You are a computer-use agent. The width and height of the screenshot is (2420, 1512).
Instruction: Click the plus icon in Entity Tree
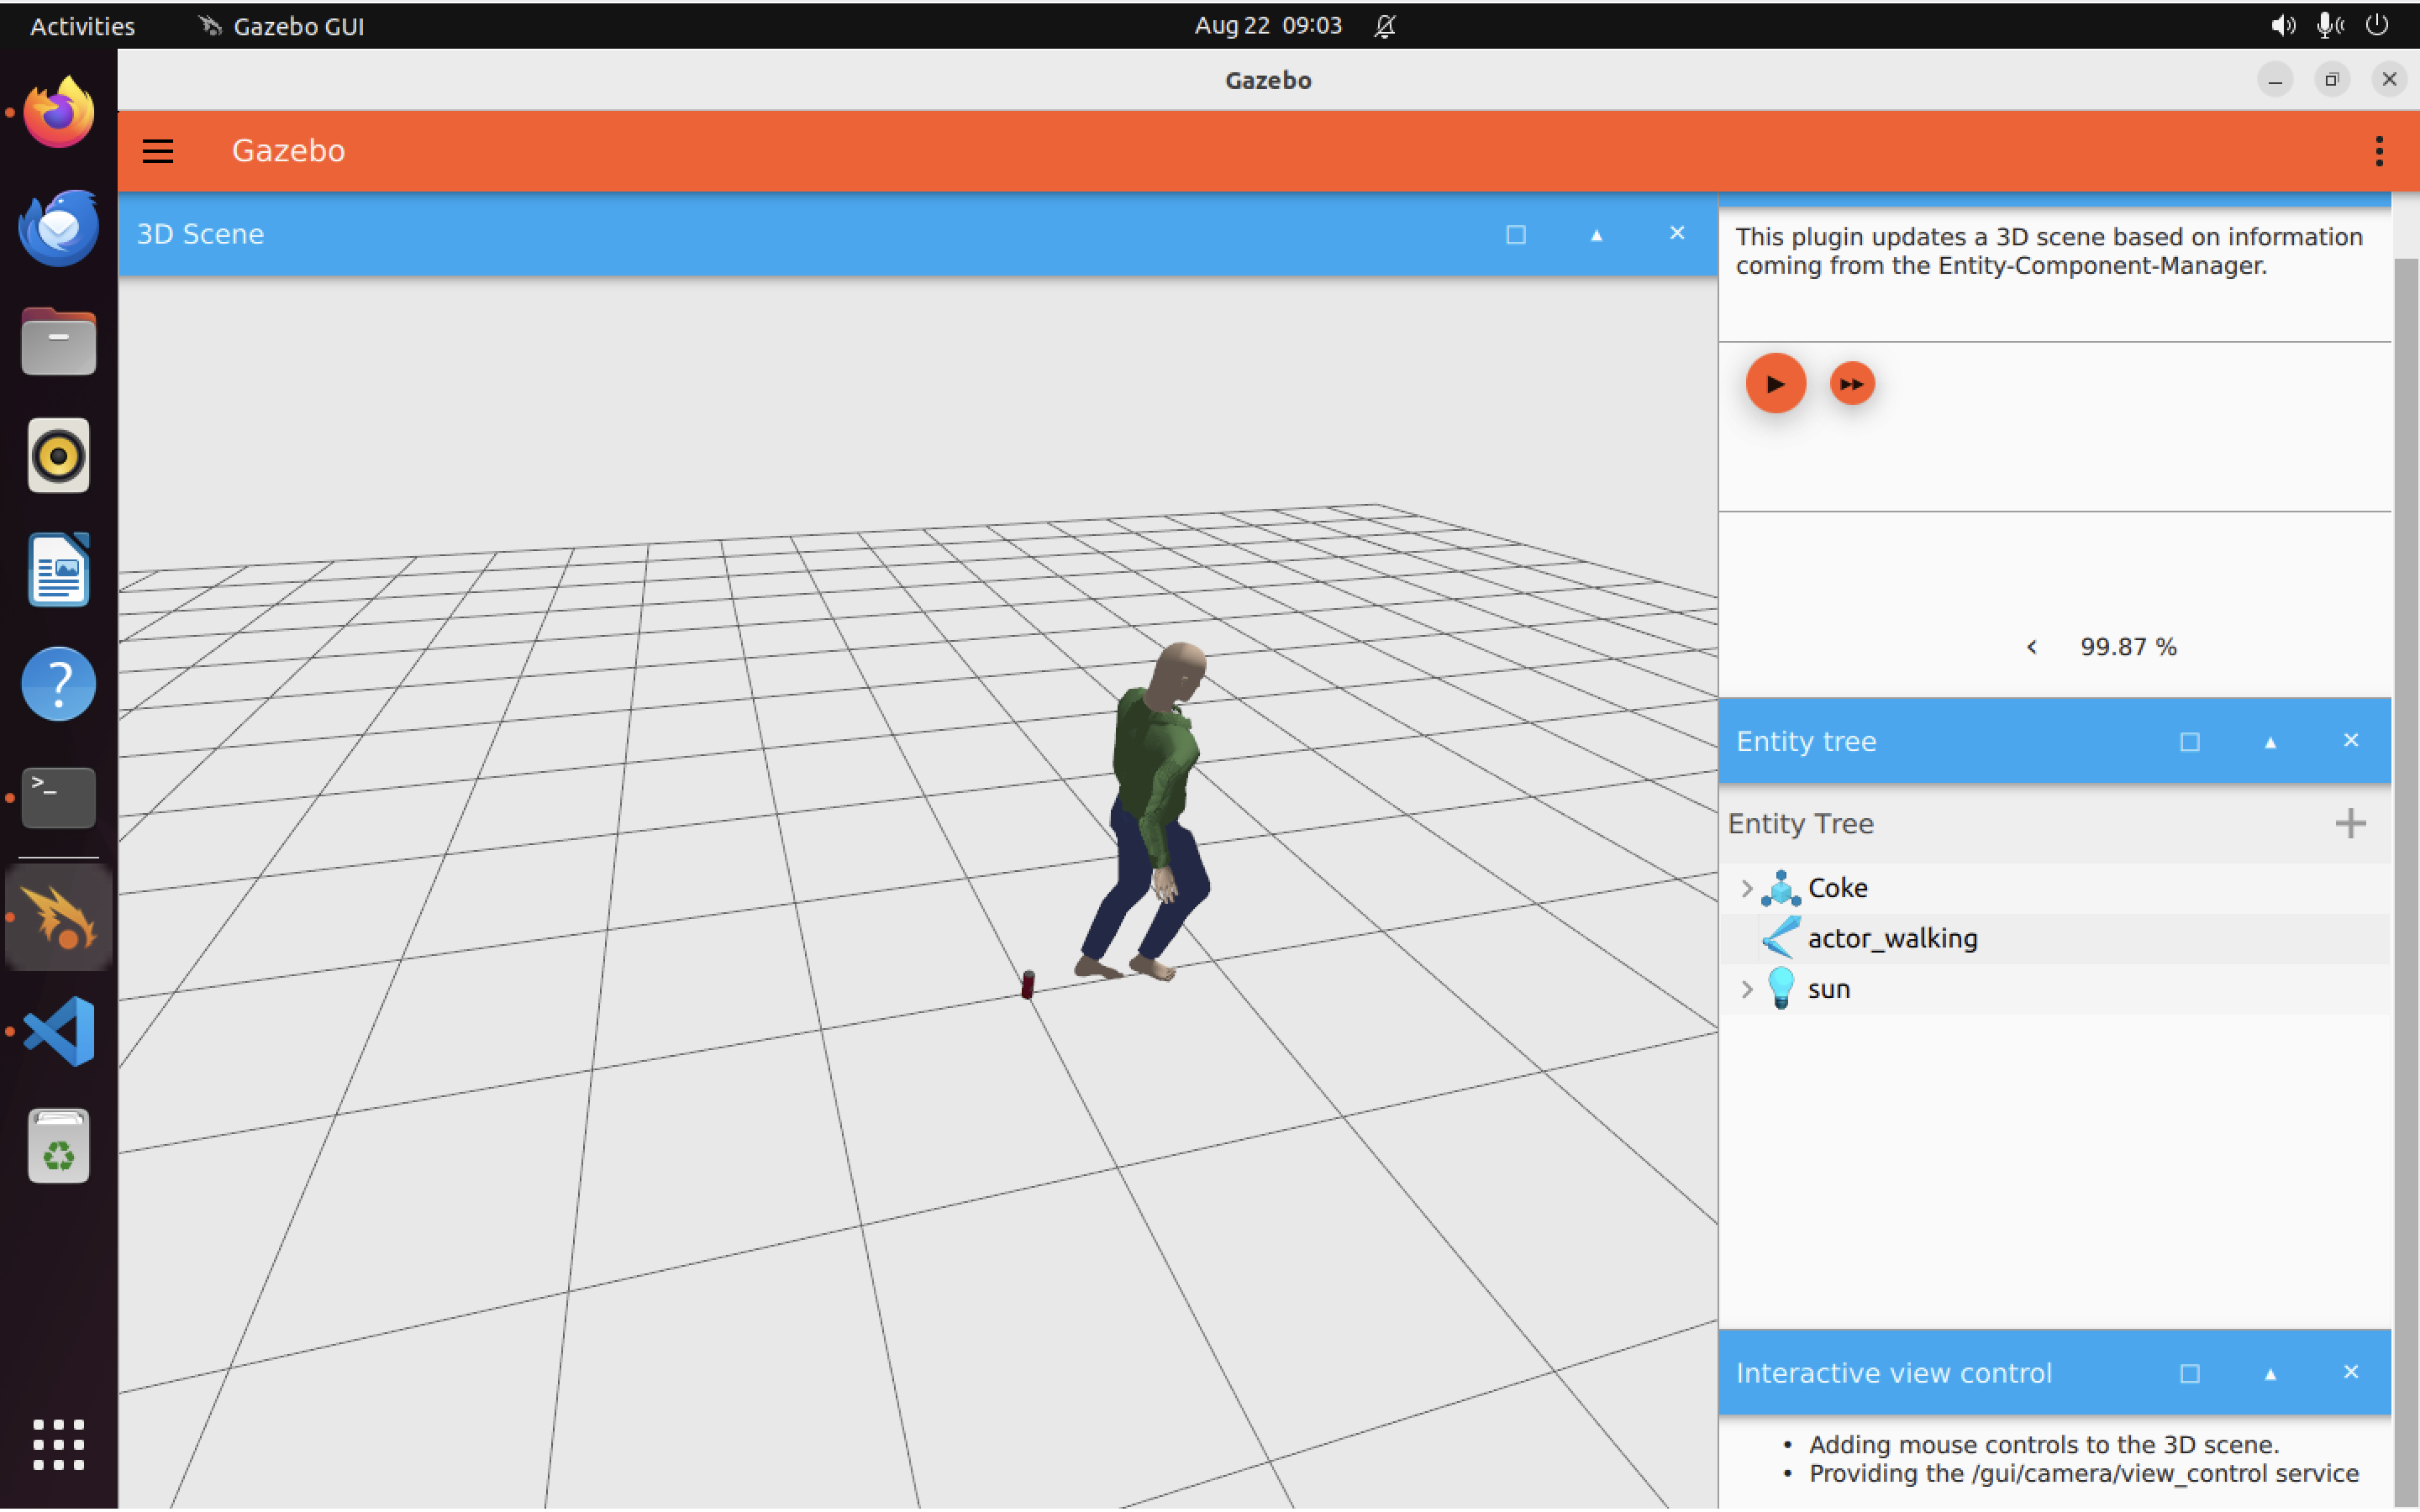tap(2349, 824)
